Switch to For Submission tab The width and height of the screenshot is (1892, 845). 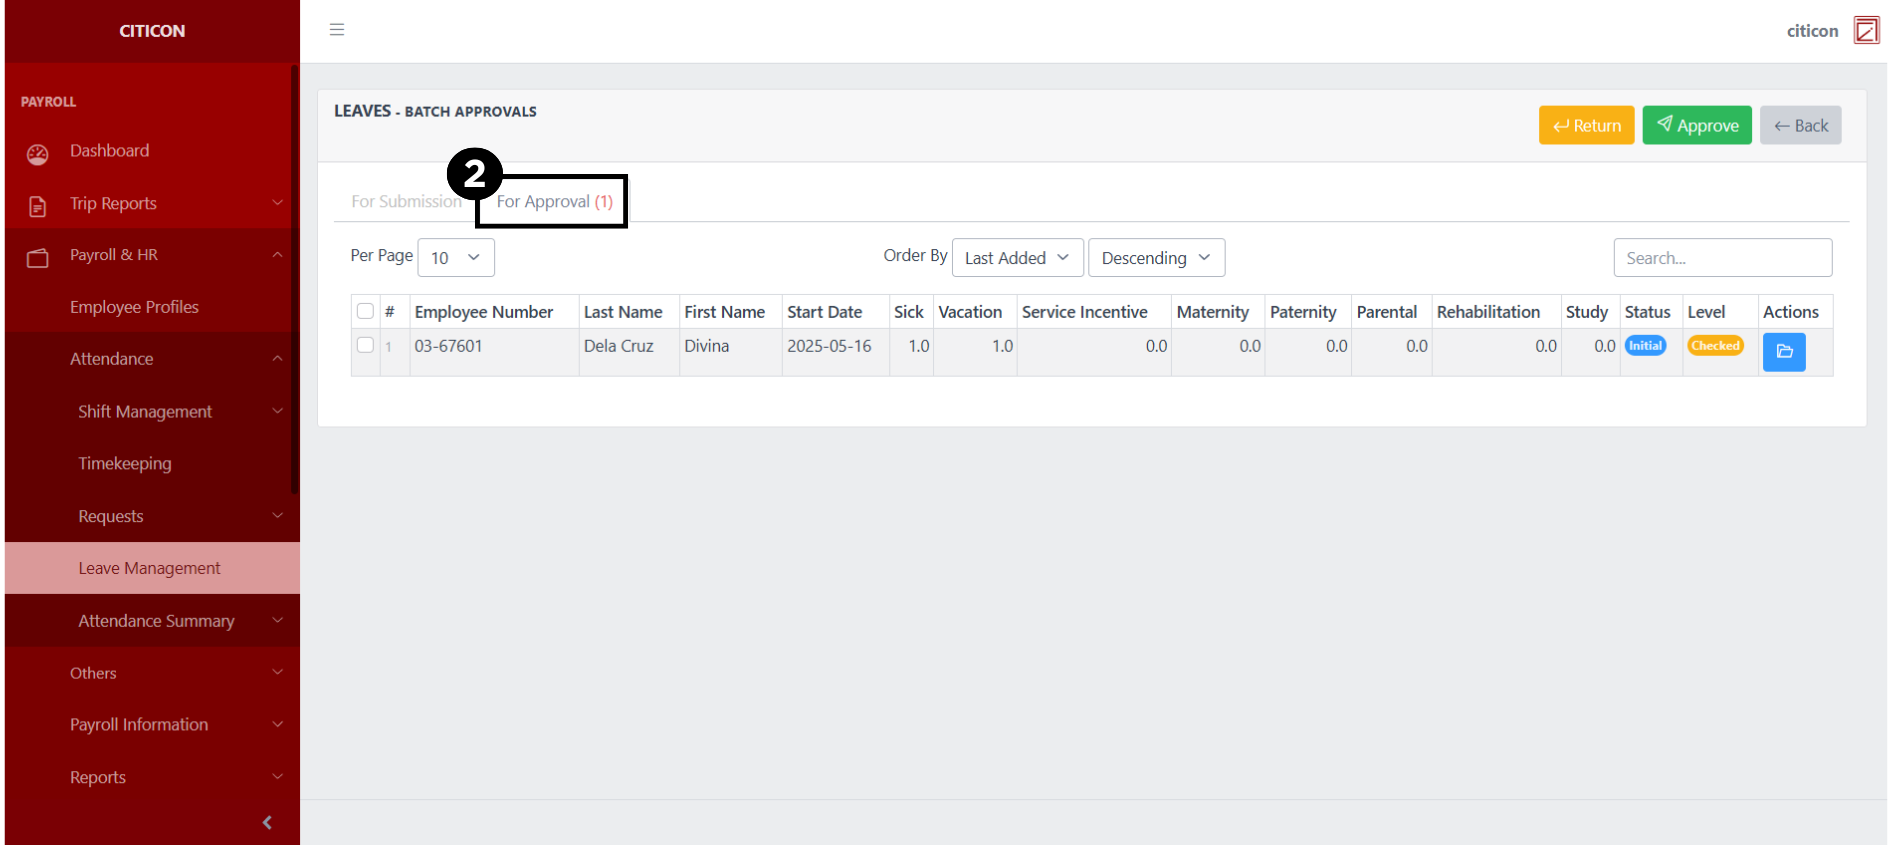click(406, 202)
